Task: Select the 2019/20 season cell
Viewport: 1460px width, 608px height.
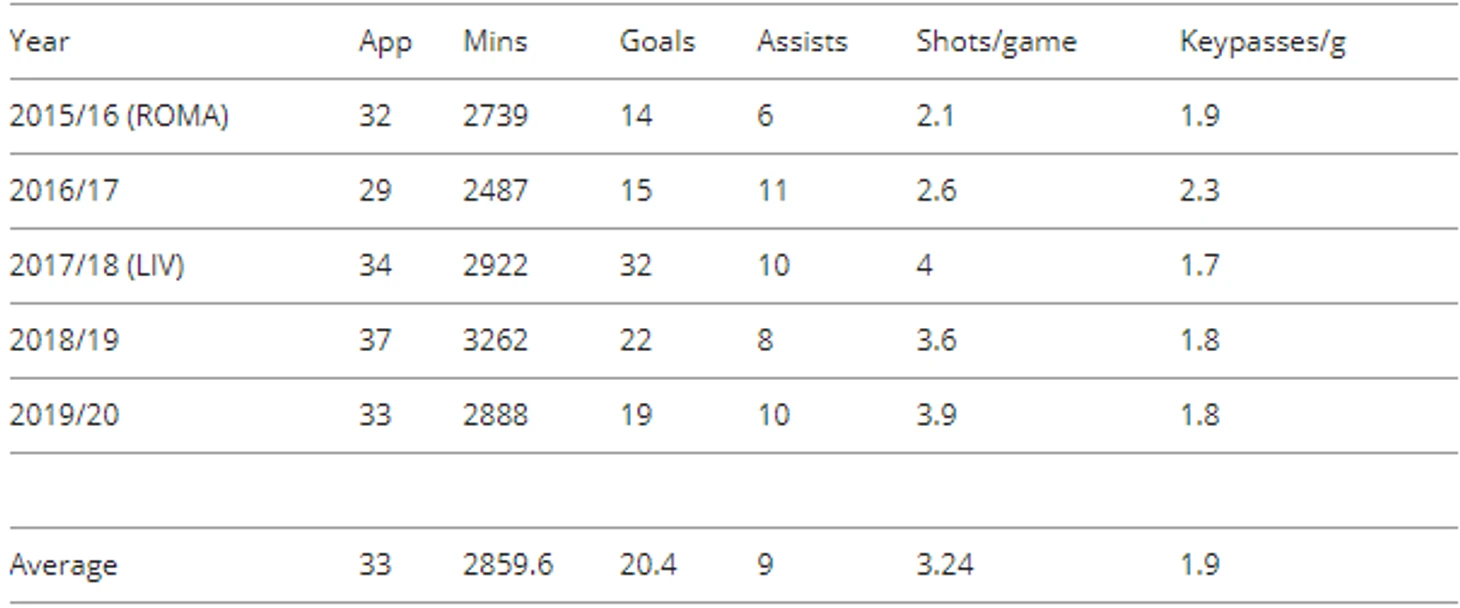Action: tap(64, 415)
